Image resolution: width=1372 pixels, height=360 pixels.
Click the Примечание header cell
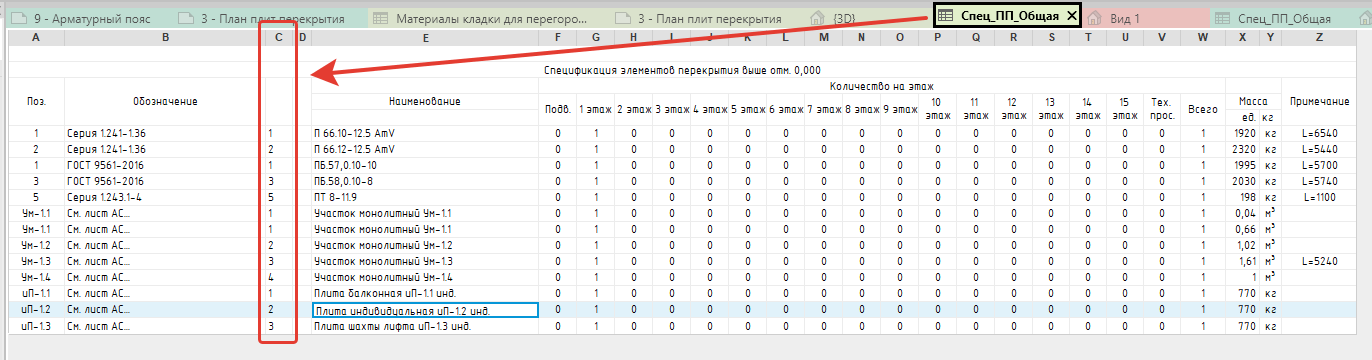(1320, 102)
